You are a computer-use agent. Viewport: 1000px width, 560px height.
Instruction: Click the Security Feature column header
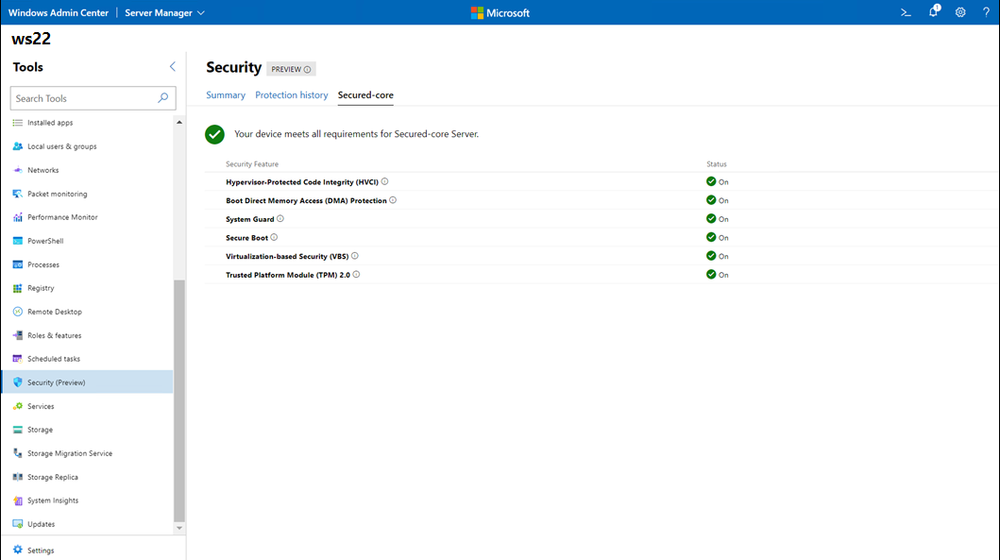252,164
